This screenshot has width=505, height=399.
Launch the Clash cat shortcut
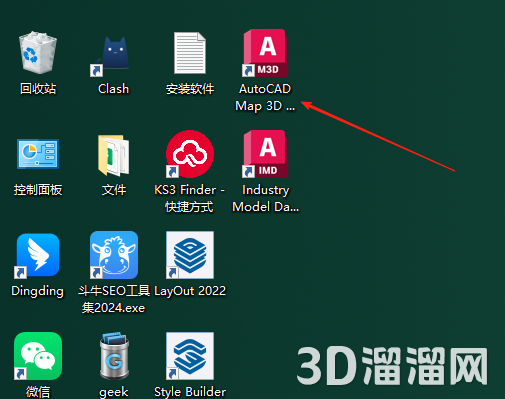(110, 56)
